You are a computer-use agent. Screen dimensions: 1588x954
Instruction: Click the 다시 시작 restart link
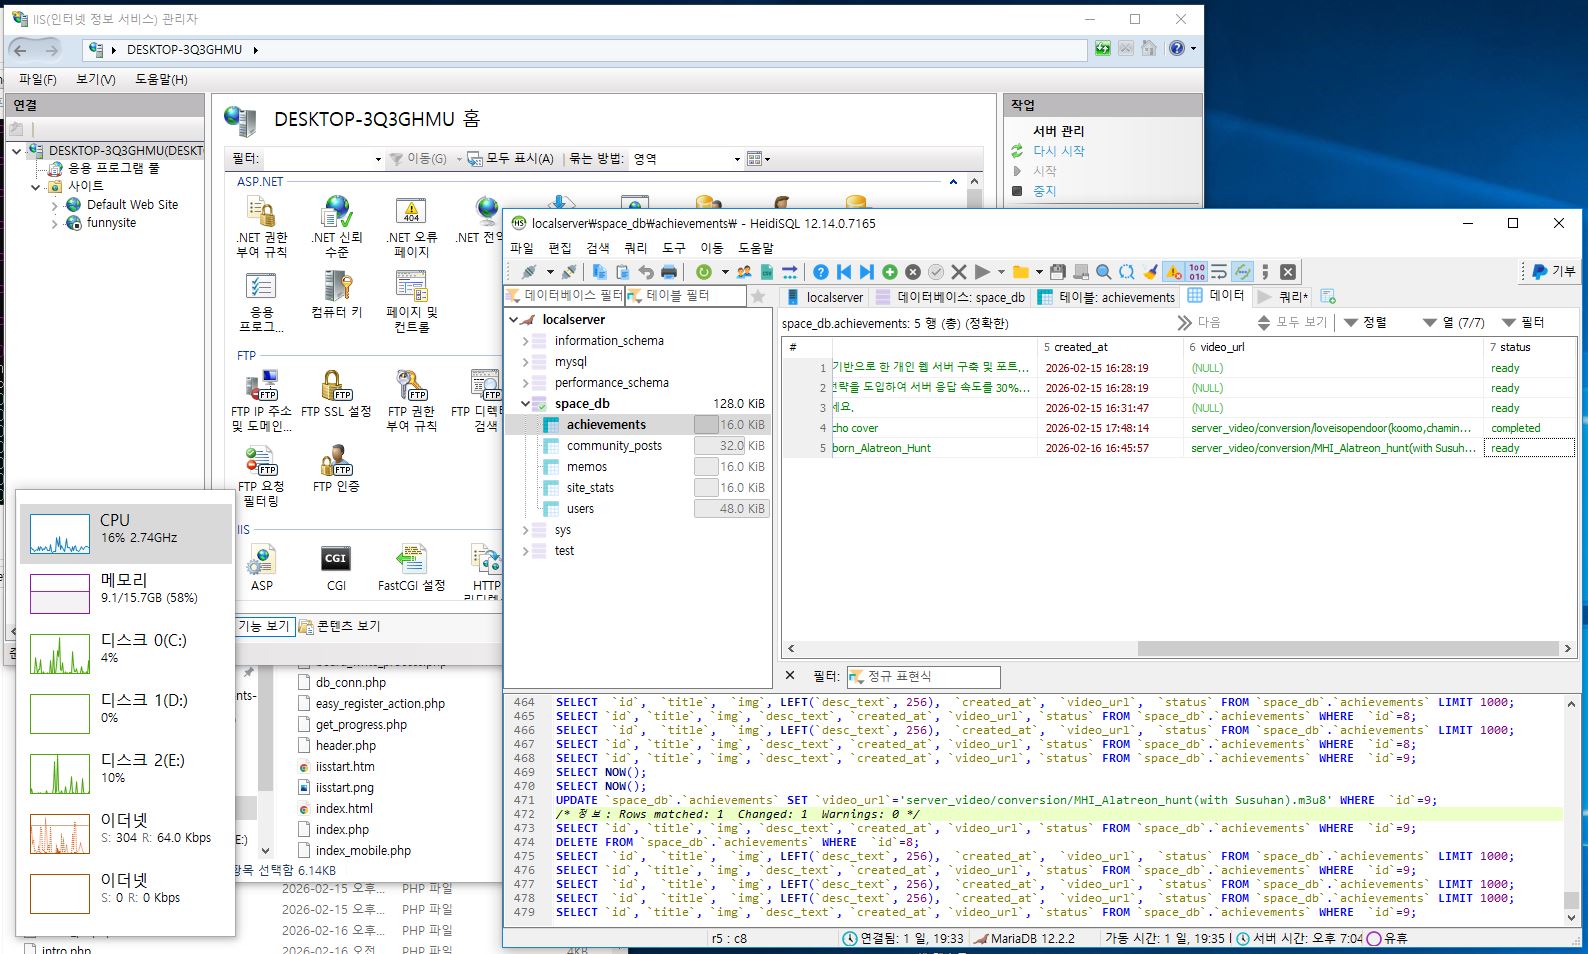(1058, 151)
